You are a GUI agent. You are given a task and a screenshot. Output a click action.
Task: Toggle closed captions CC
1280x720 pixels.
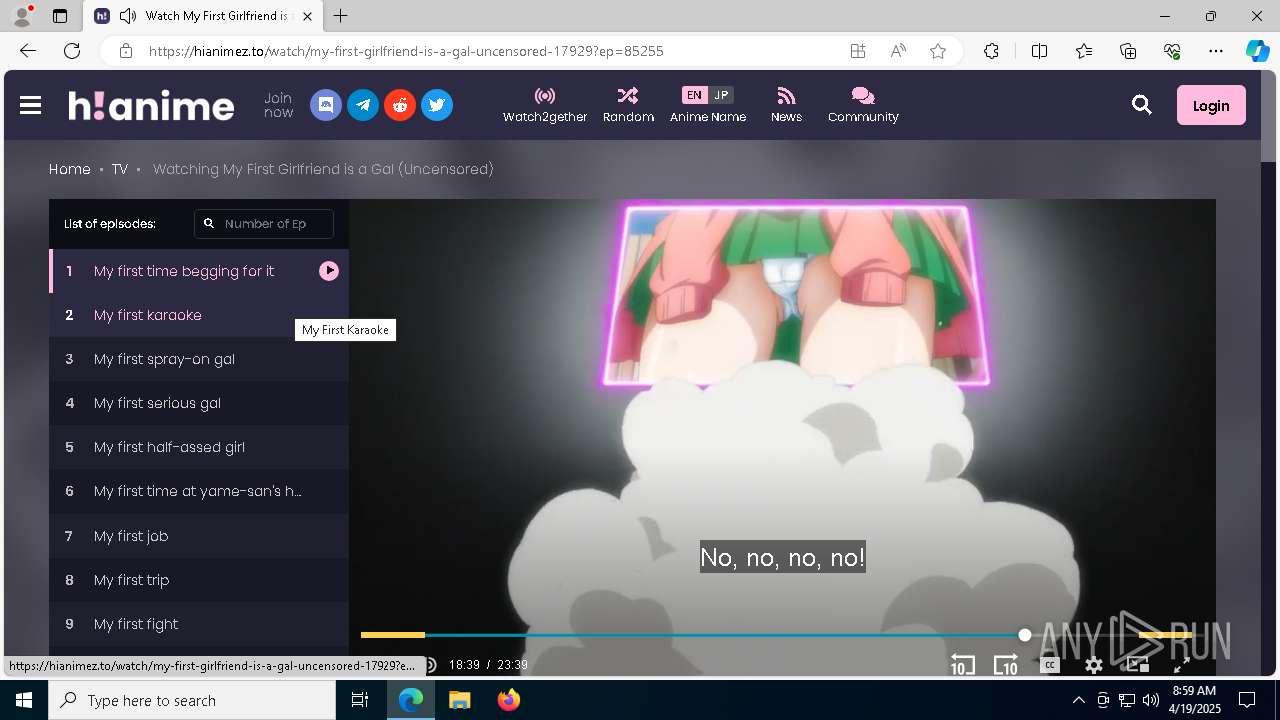coord(1049,664)
